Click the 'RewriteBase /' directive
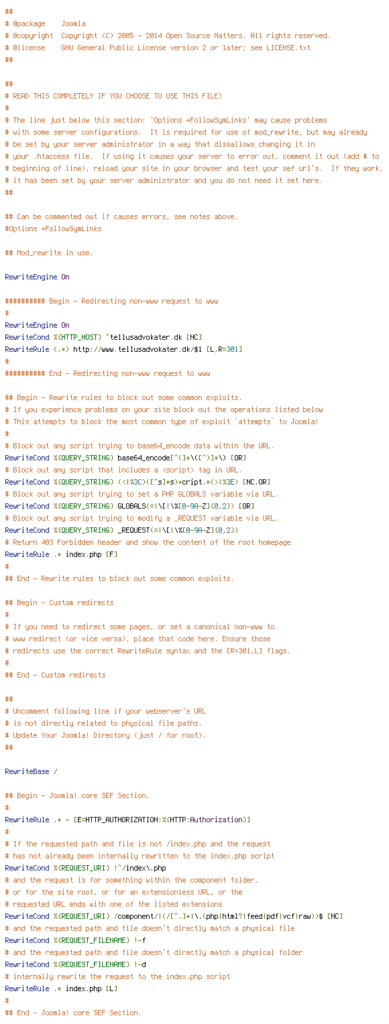Viewport: 389px width, 1024px height. (31, 771)
